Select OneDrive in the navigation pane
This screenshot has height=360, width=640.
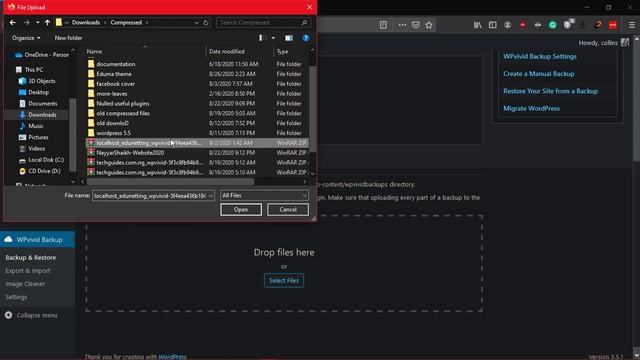[42, 55]
